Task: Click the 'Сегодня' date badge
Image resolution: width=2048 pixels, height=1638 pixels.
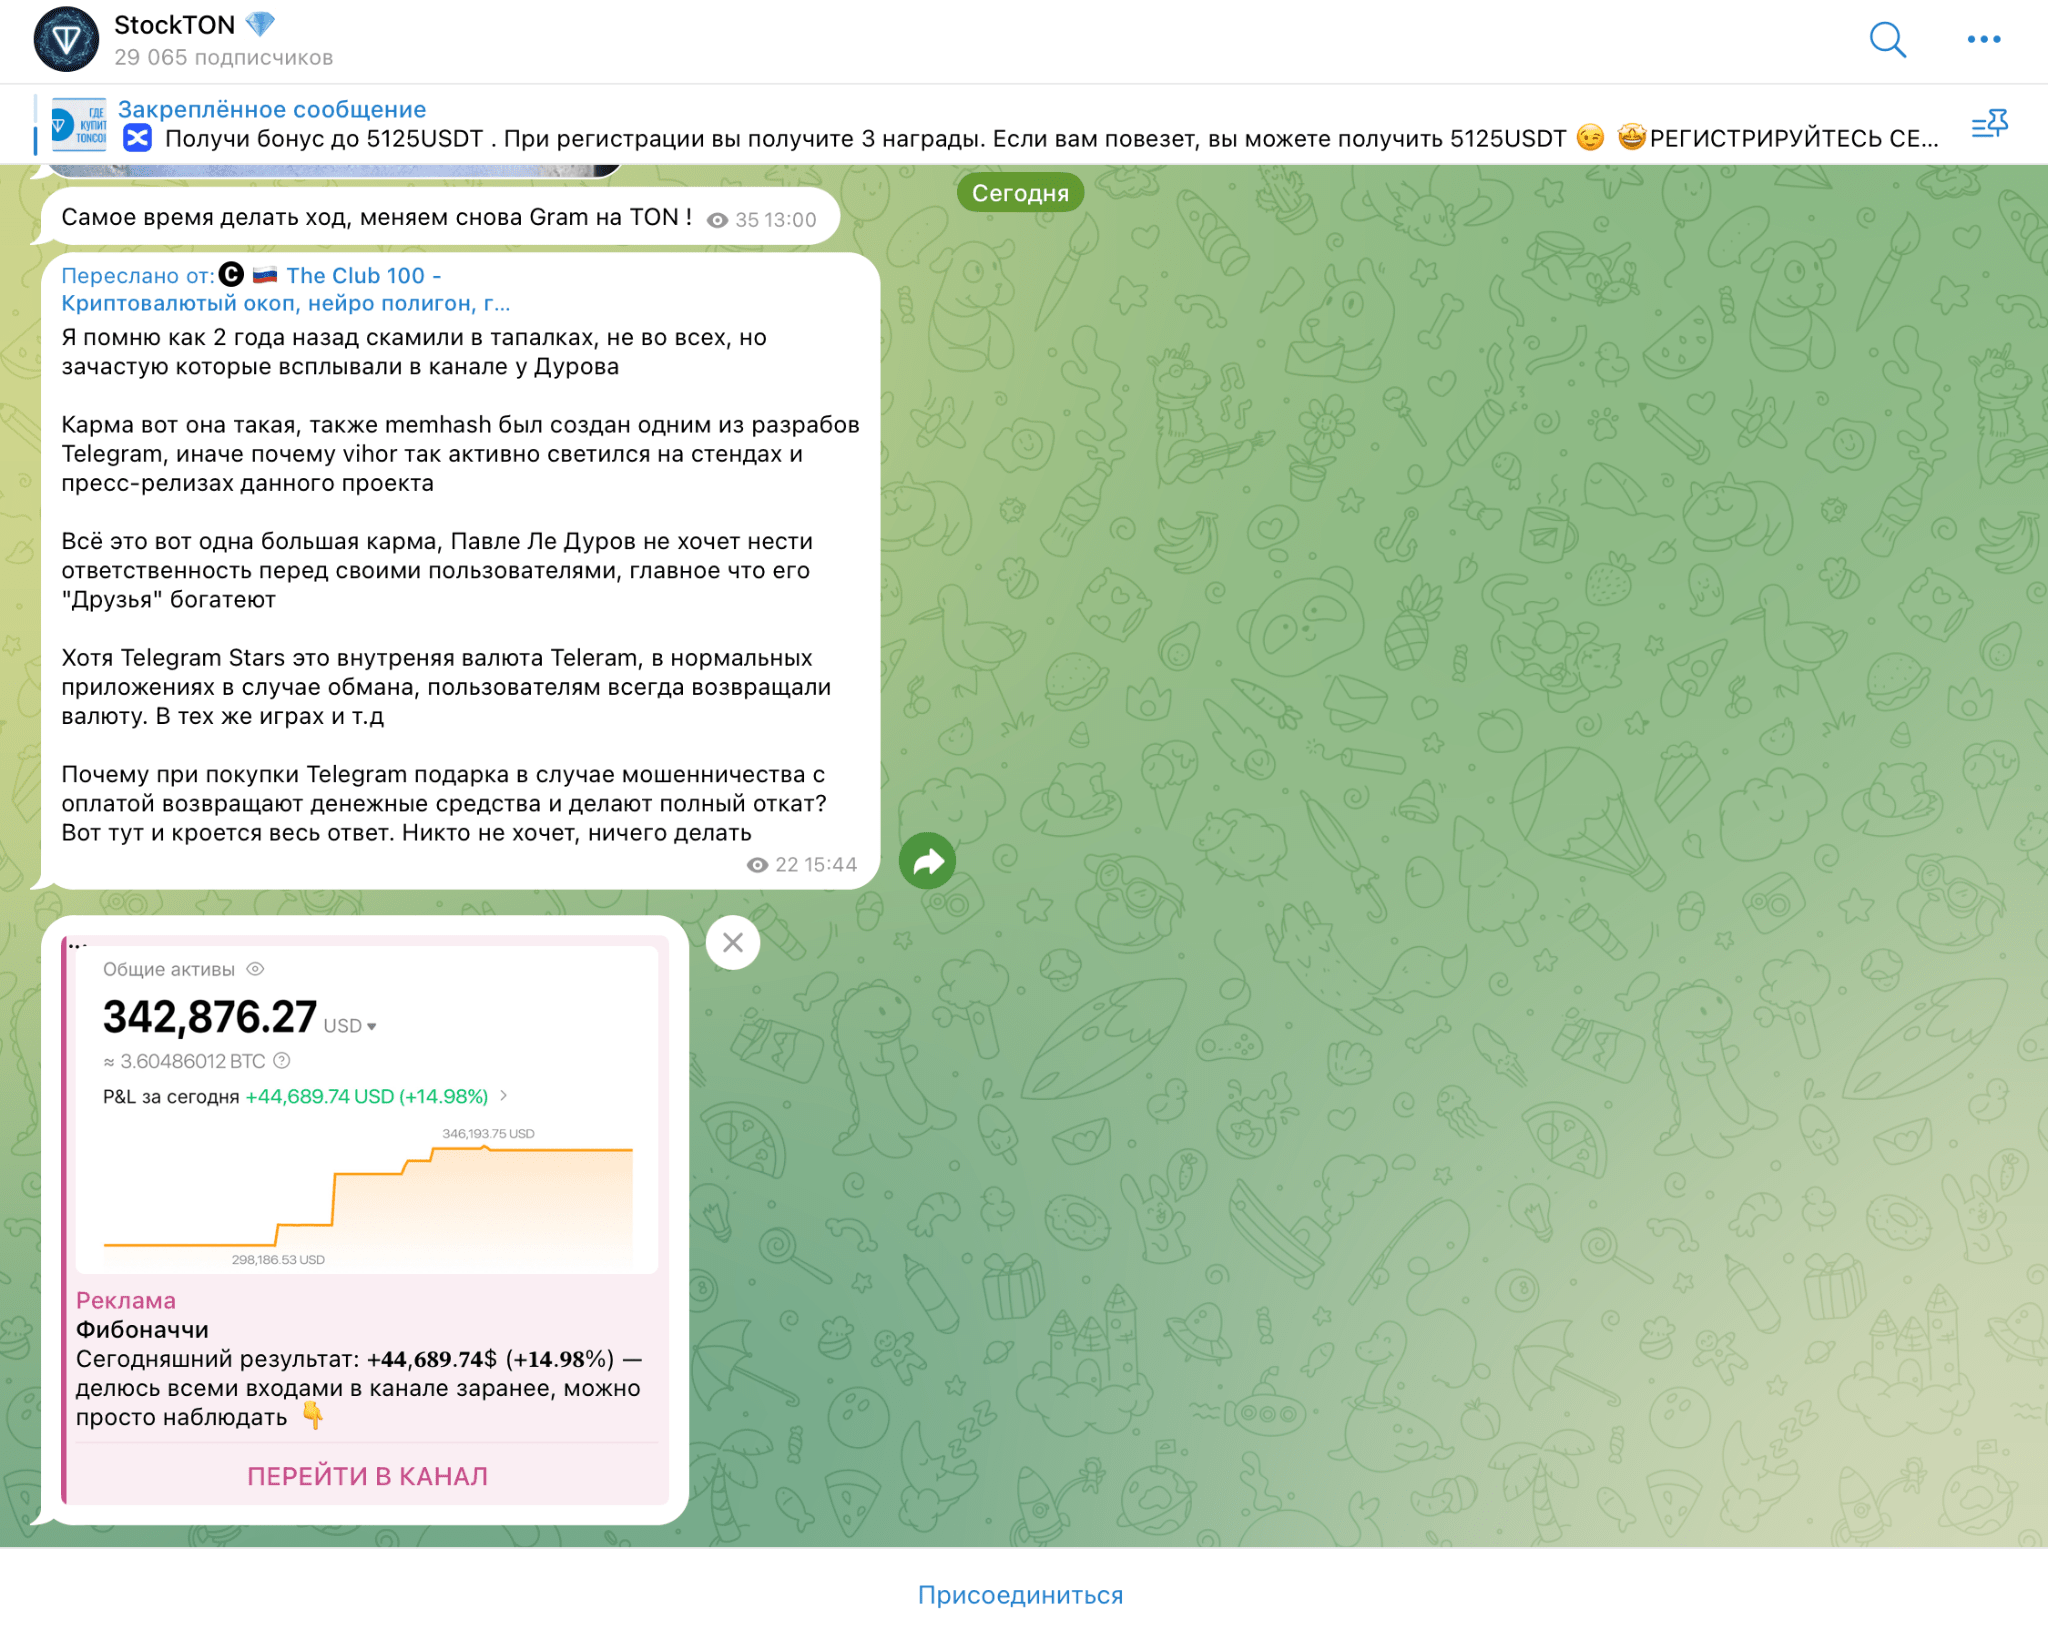Action: [x=1020, y=193]
